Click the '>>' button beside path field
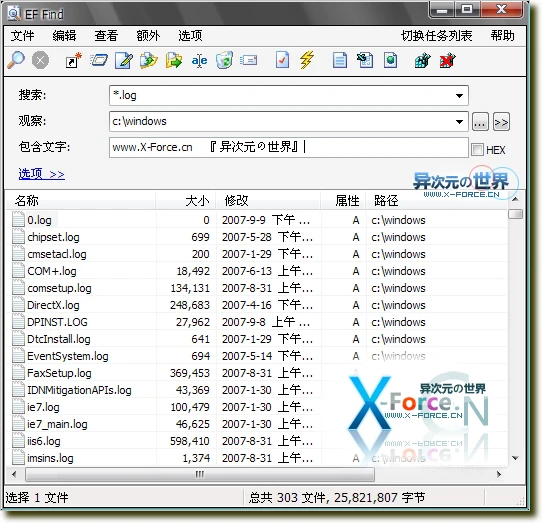The width and height of the screenshot is (542, 523). [501, 122]
